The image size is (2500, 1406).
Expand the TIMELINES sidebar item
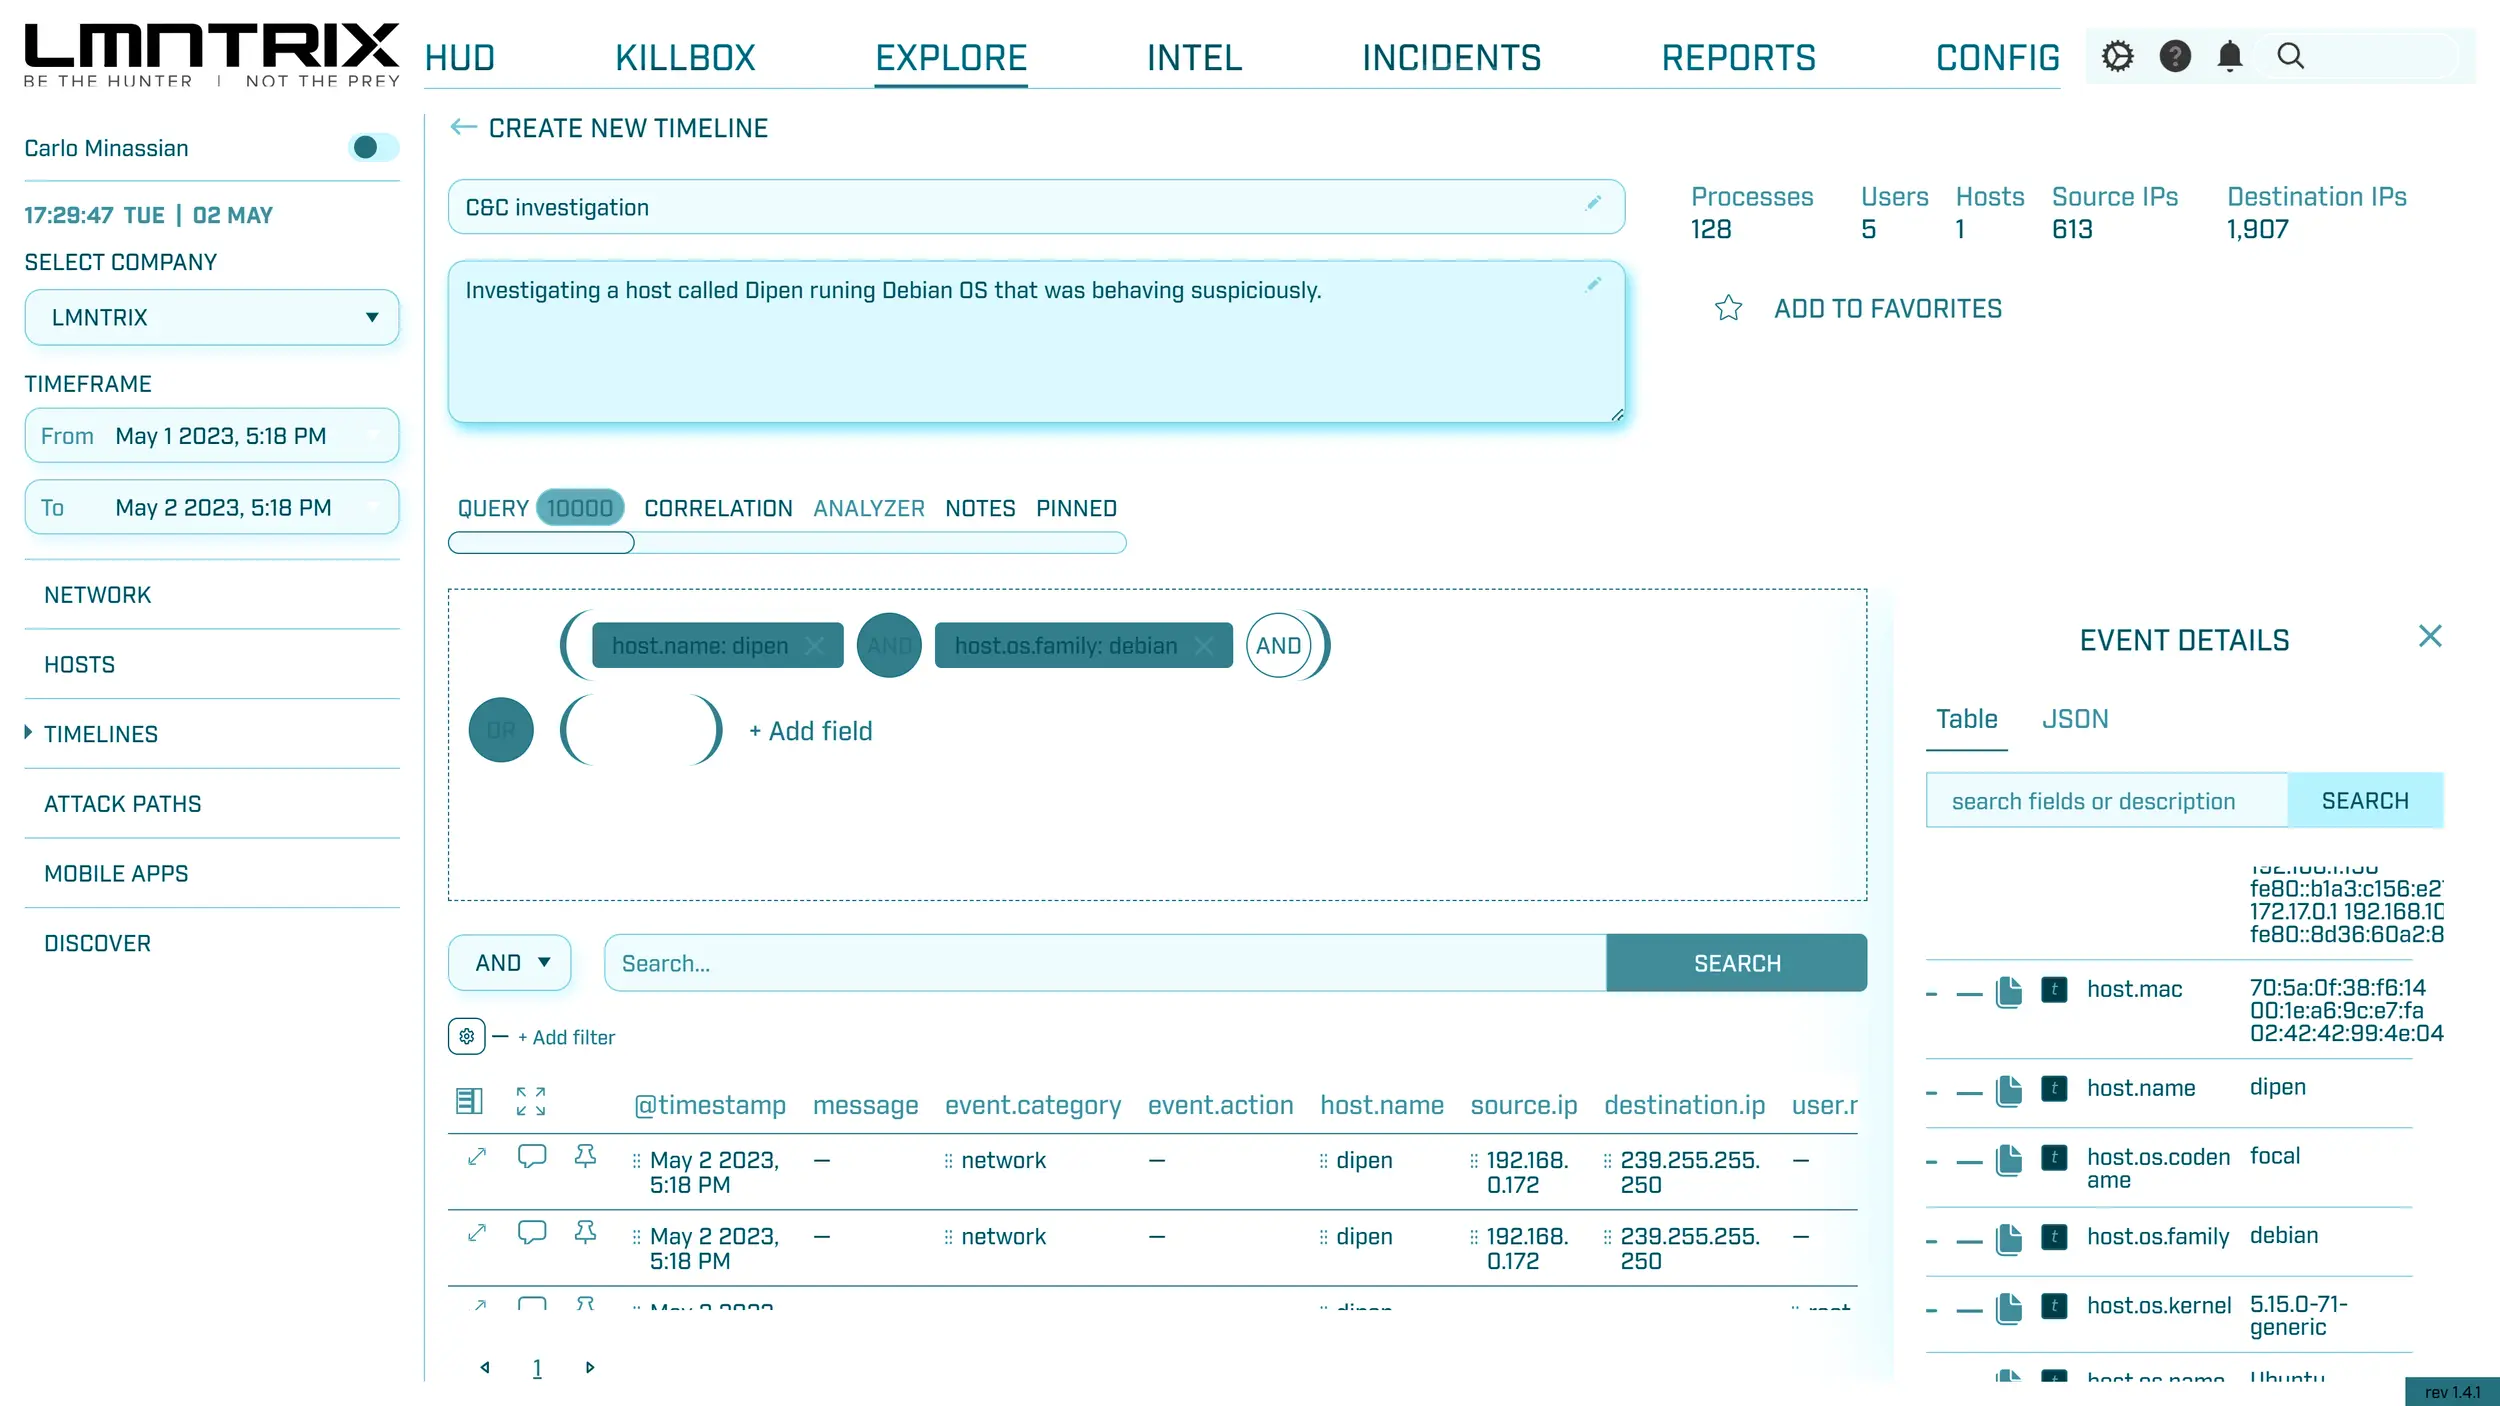(100, 734)
